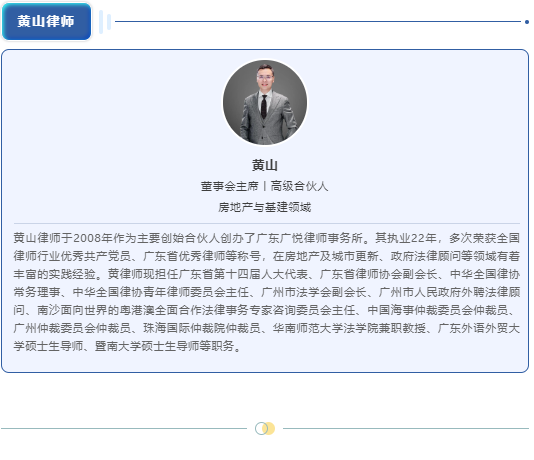
Task: Click the 黄山律师 blue header badge
Action: click(x=46, y=21)
